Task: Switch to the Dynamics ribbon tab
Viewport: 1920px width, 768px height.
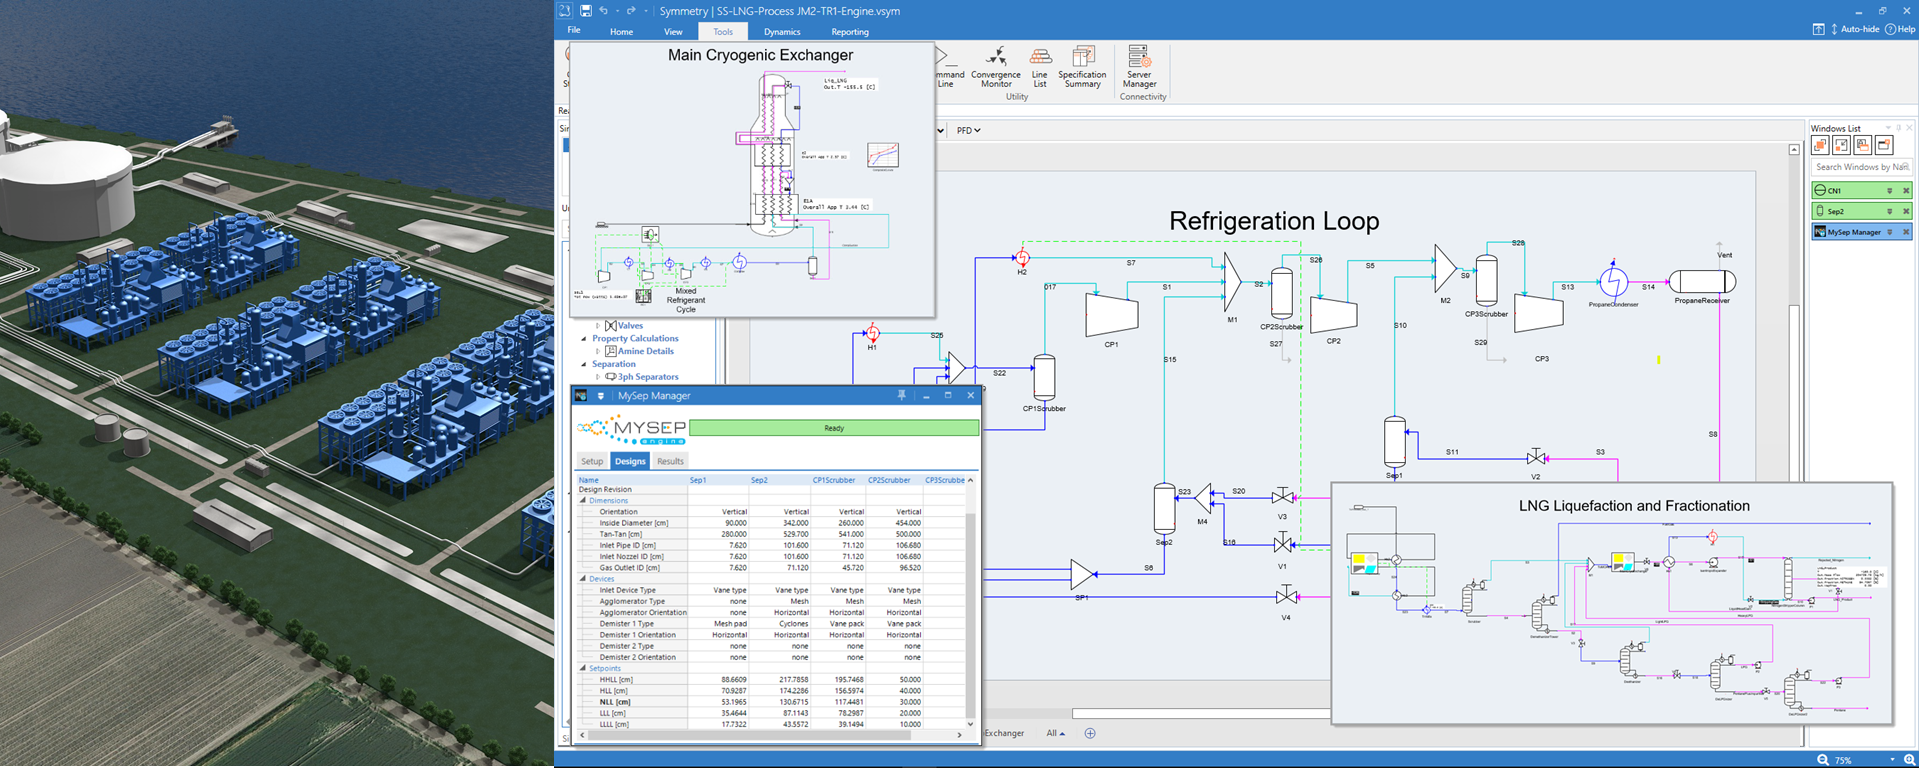Action: click(782, 32)
